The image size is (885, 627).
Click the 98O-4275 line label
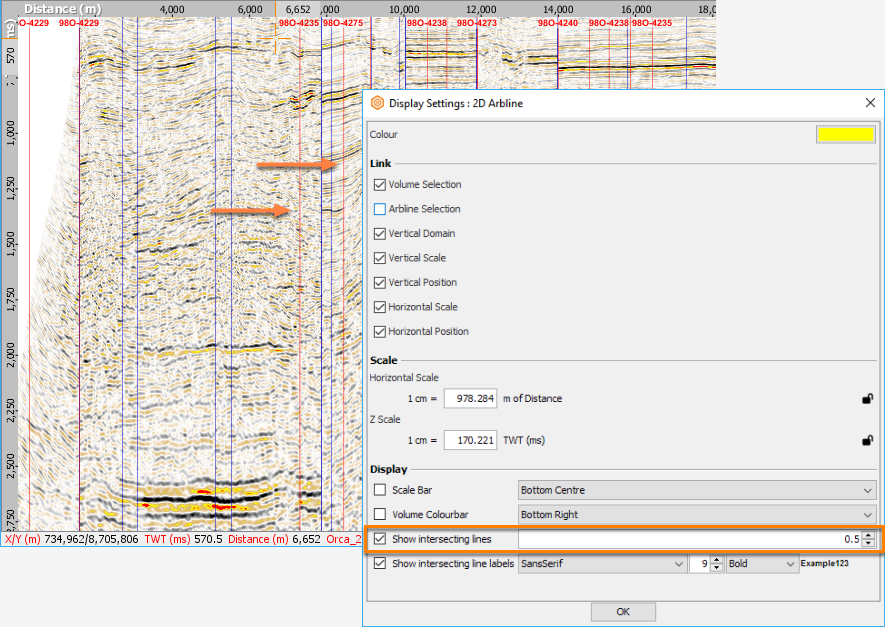[x=343, y=23]
